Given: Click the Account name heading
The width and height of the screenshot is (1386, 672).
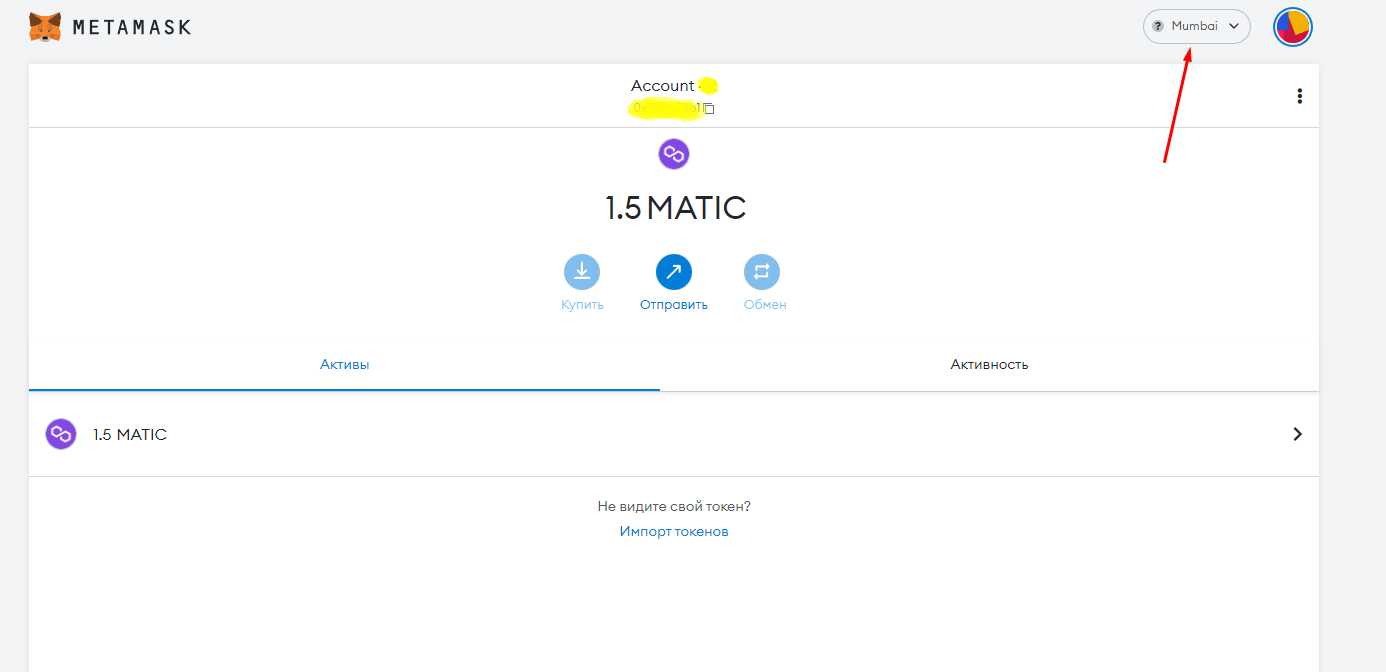Looking at the screenshot, I should (663, 86).
